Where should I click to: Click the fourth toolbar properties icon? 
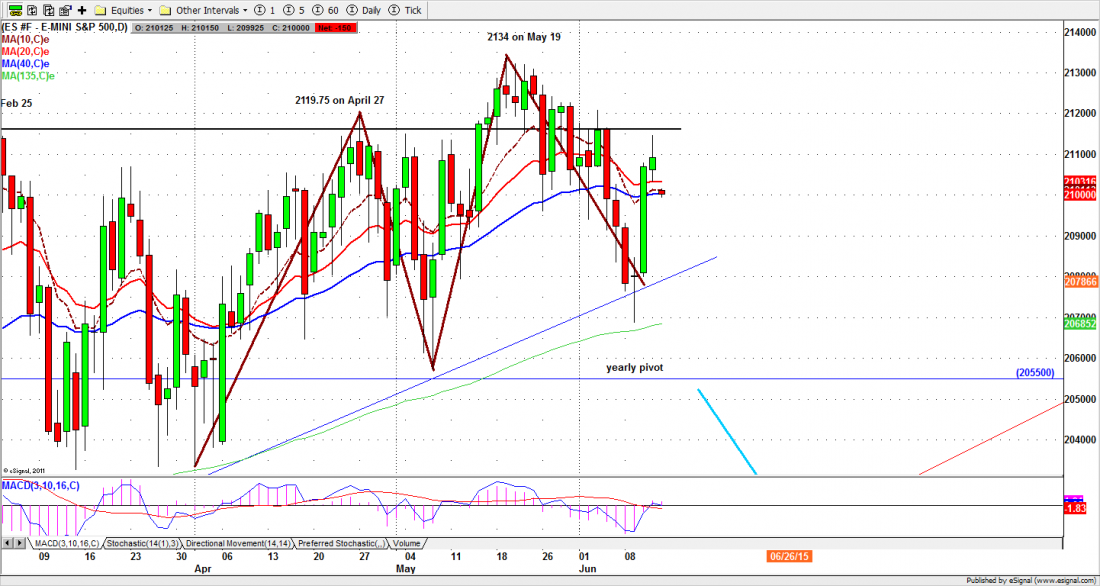pos(63,9)
